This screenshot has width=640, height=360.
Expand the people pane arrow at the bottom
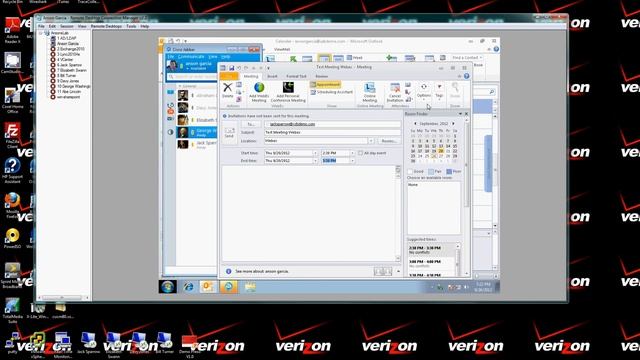[x=399, y=271]
